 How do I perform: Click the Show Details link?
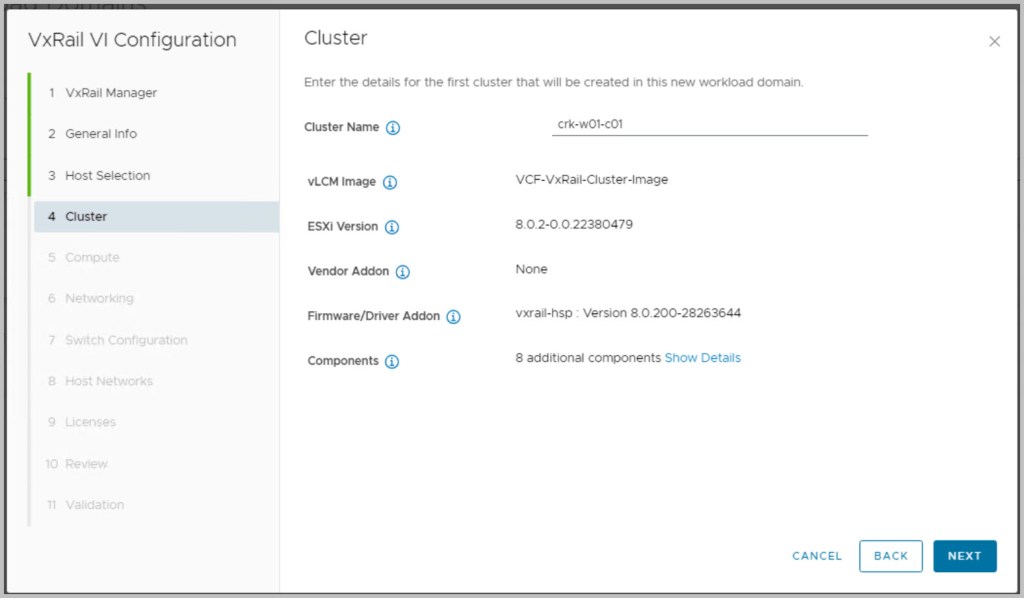(x=702, y=358)
